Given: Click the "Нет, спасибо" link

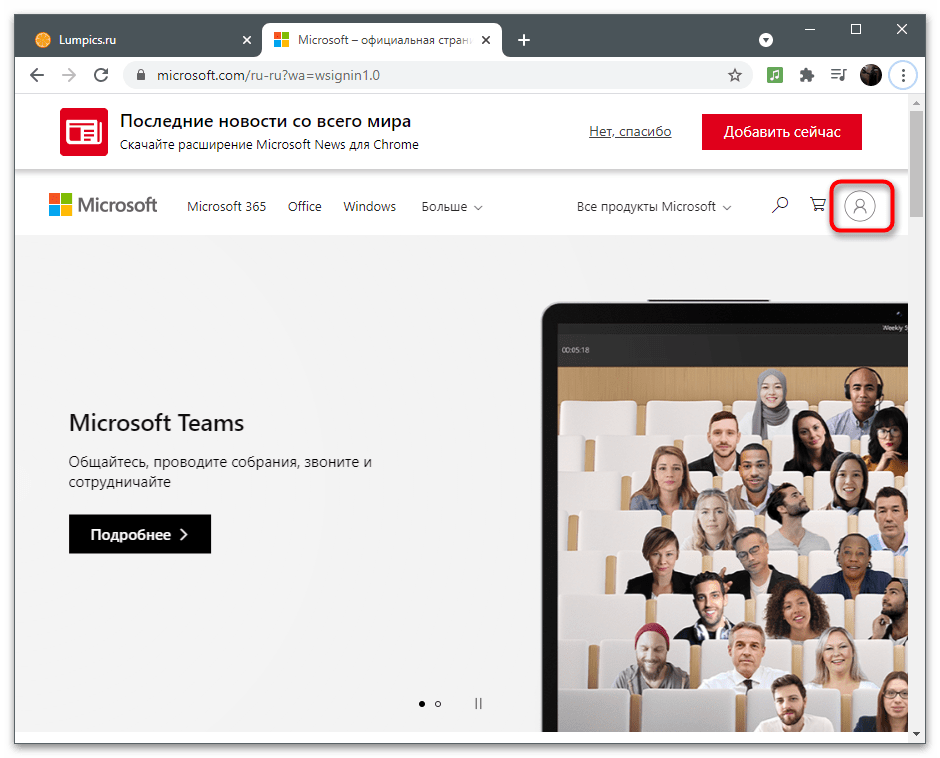Looking at the screenshot, I should [630, 131].
